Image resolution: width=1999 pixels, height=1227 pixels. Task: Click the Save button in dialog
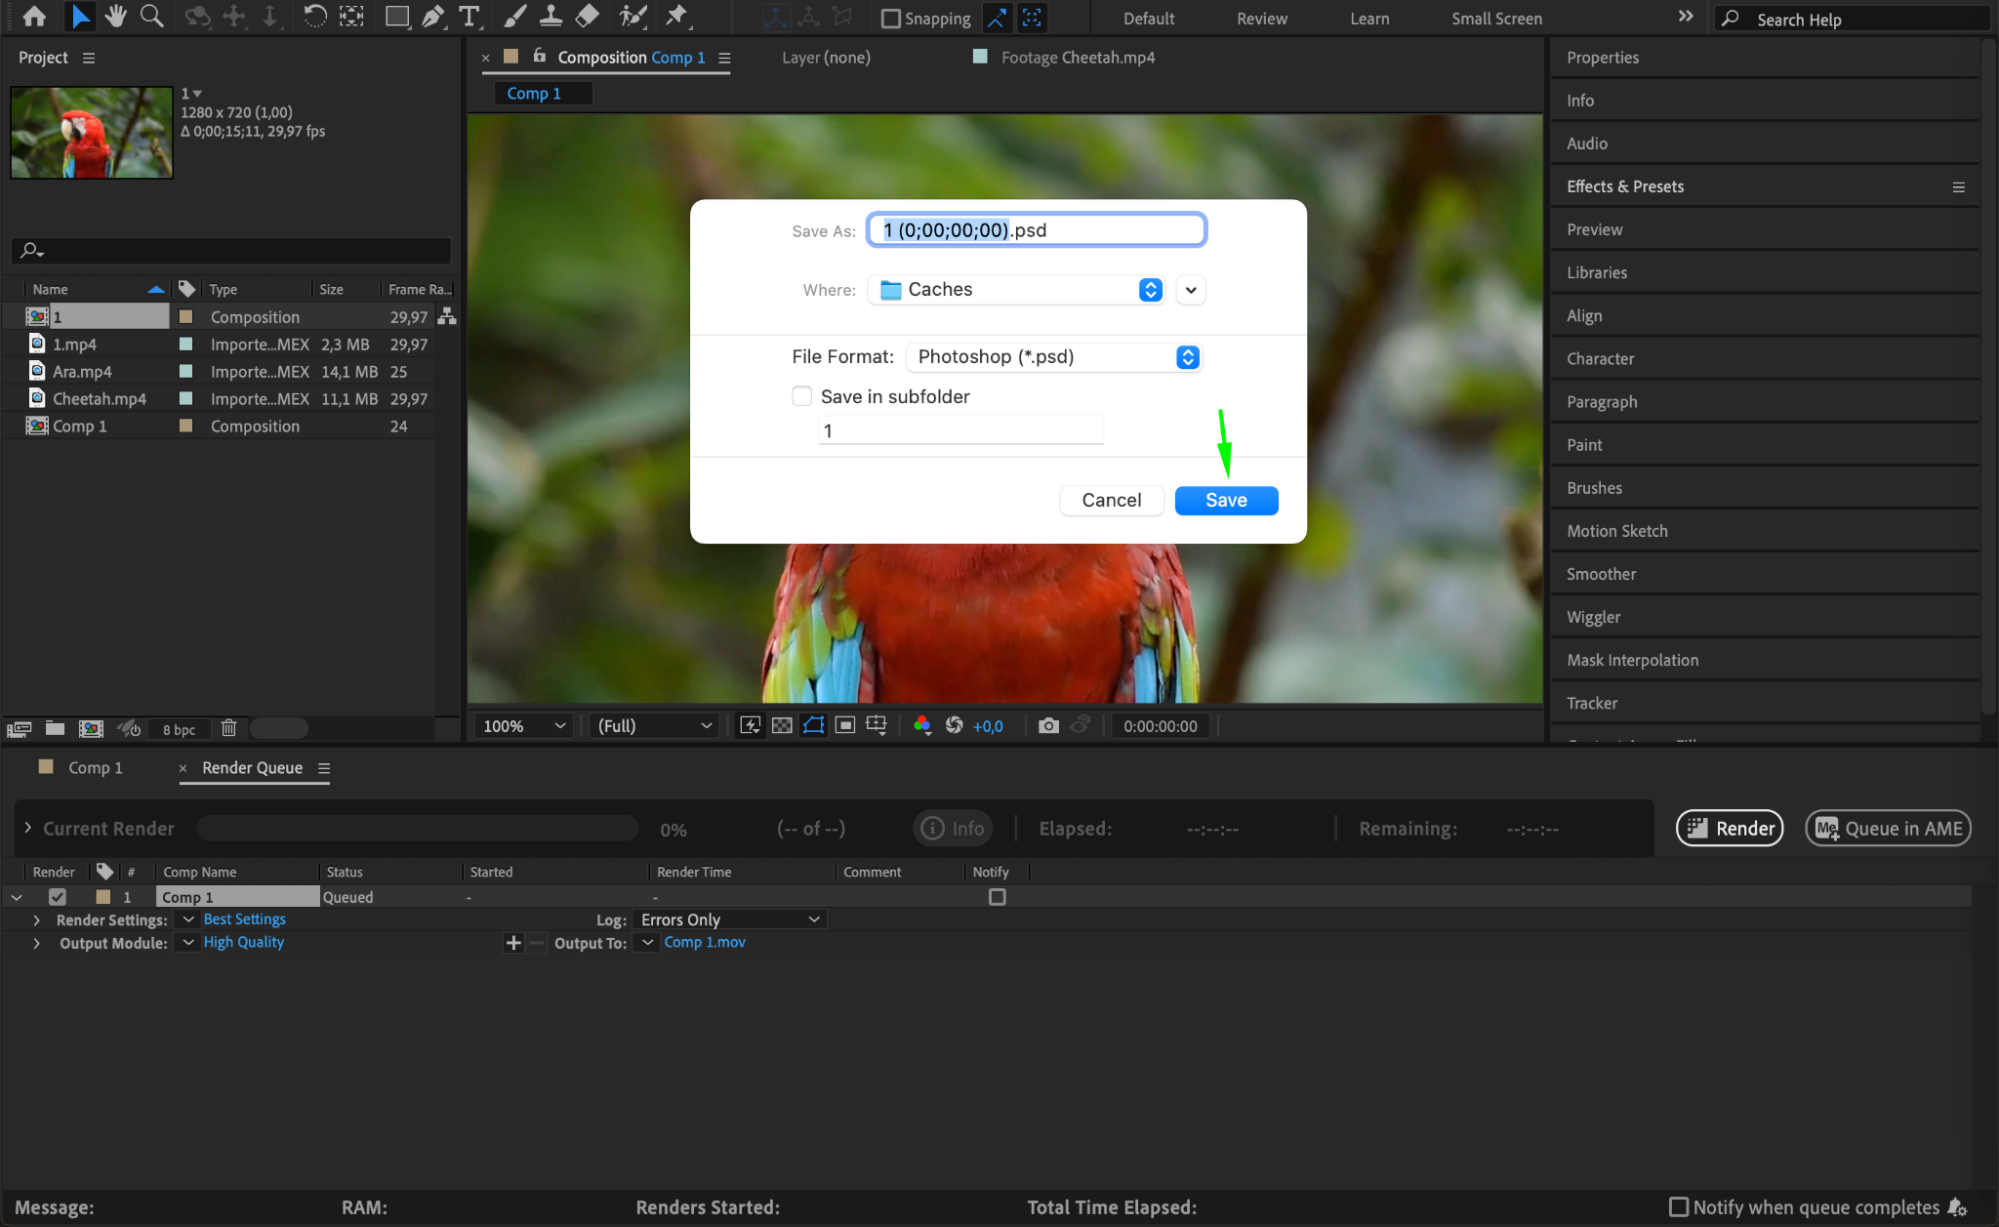(1226, 500)
